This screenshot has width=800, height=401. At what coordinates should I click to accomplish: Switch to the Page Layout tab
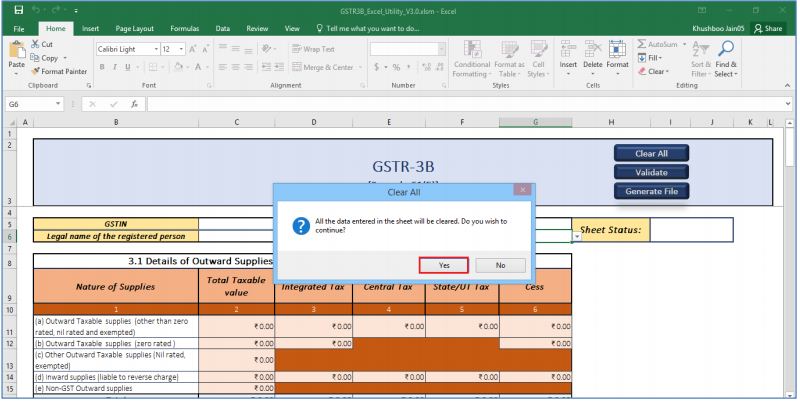135,29
